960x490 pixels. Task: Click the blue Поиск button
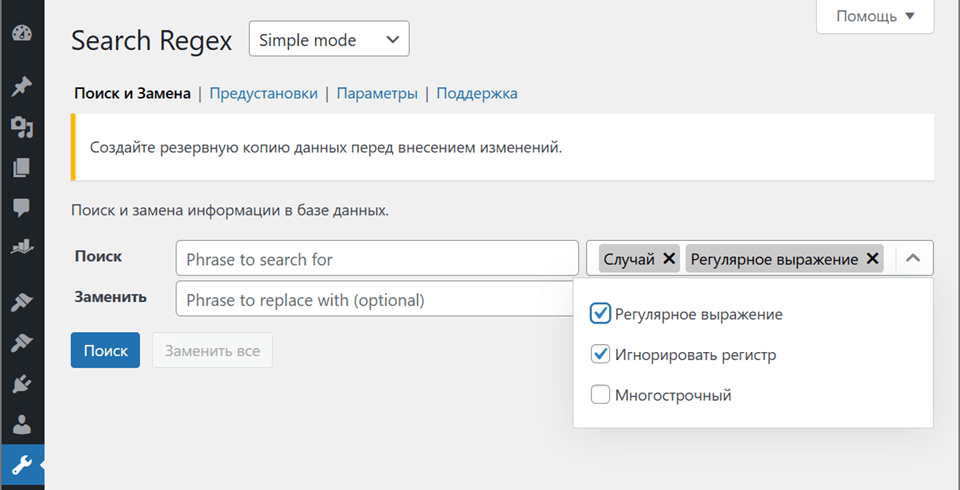105,350
